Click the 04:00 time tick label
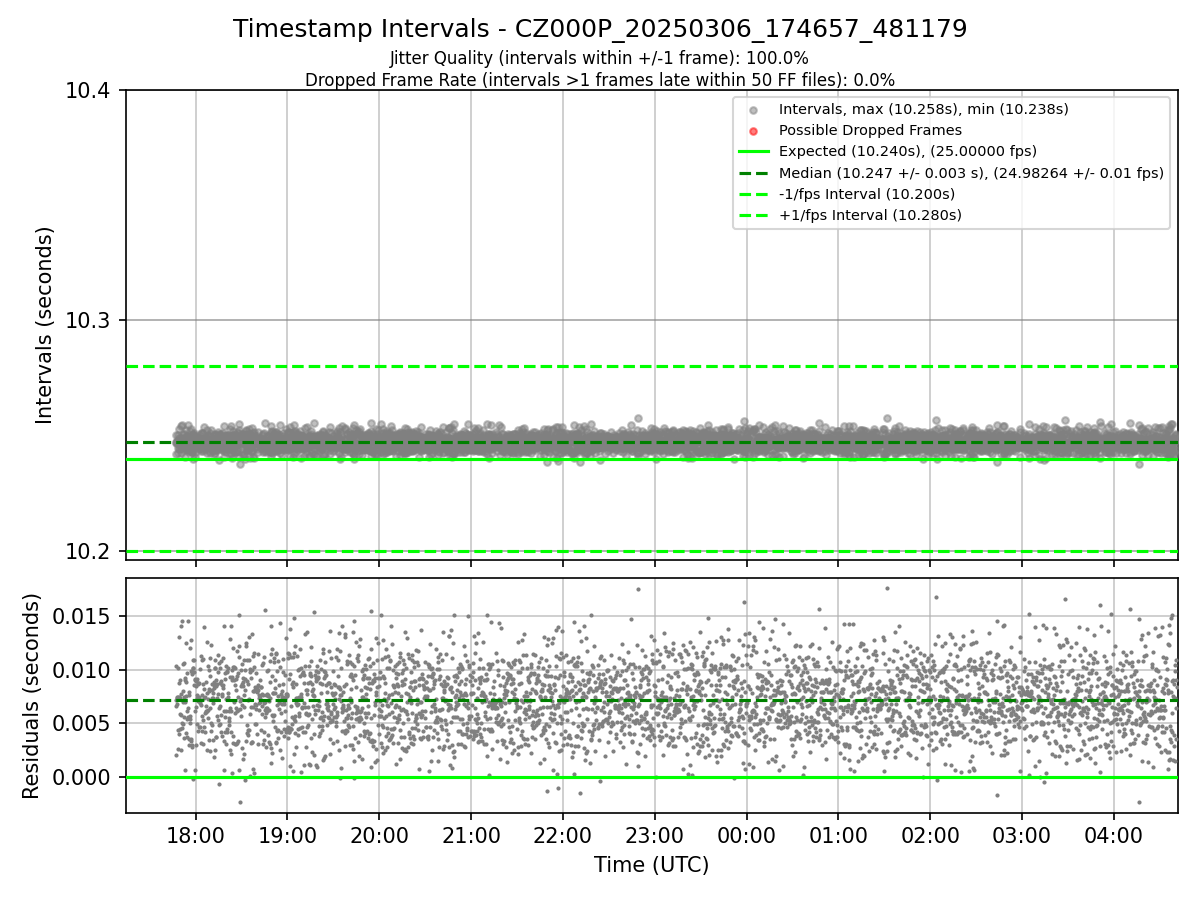 (1113, 834)
